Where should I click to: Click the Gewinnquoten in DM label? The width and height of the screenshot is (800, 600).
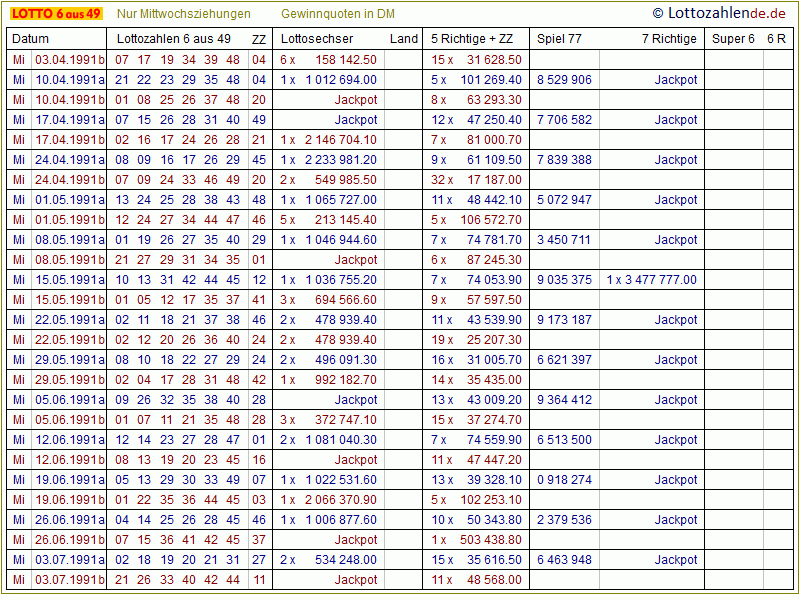click(338, 14)
